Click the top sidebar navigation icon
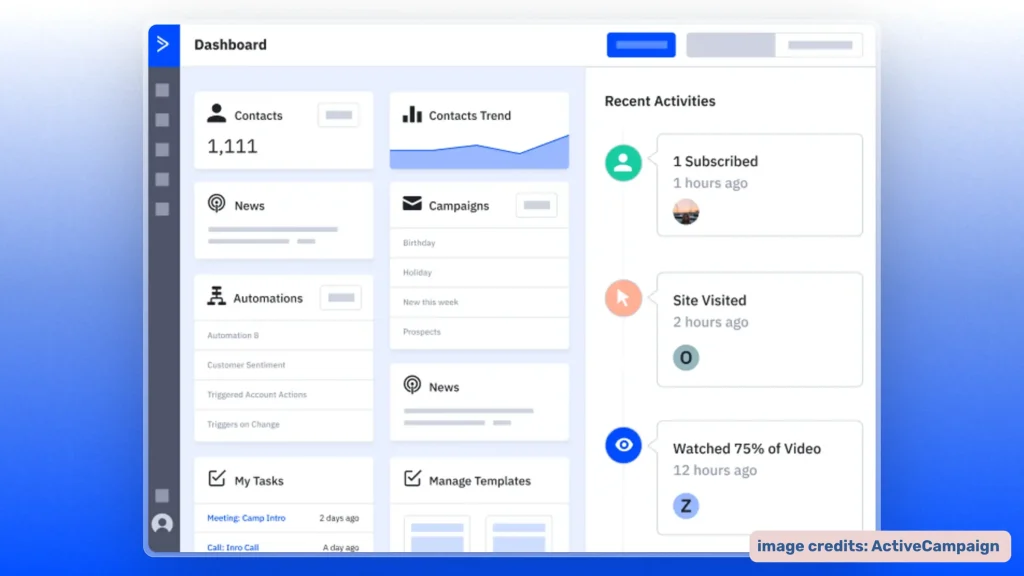The height and width of the screenshot is (576, 1024). (162, 89)
